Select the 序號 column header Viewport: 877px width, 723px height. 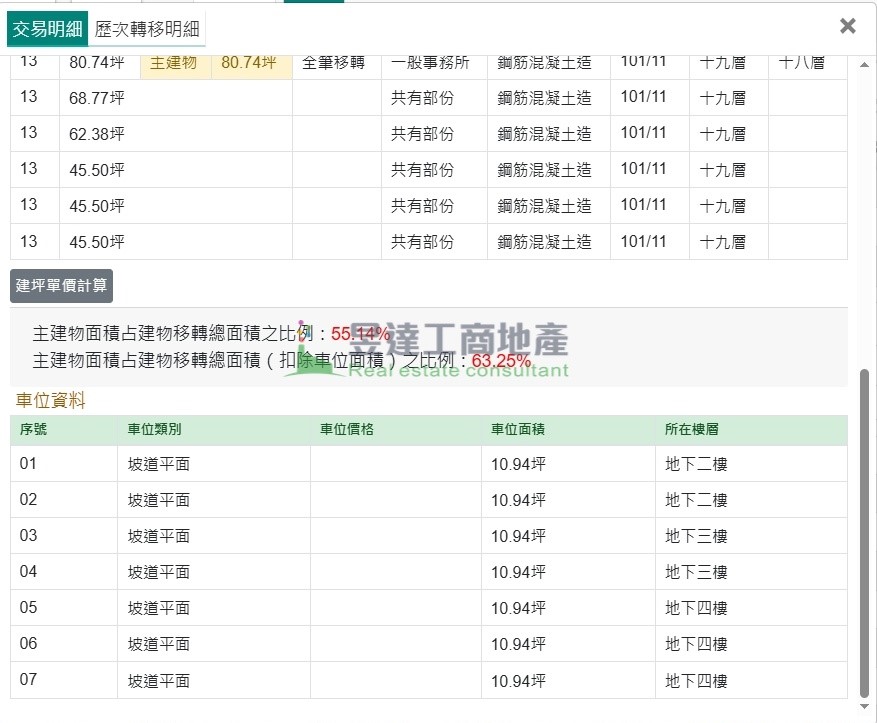34,430
